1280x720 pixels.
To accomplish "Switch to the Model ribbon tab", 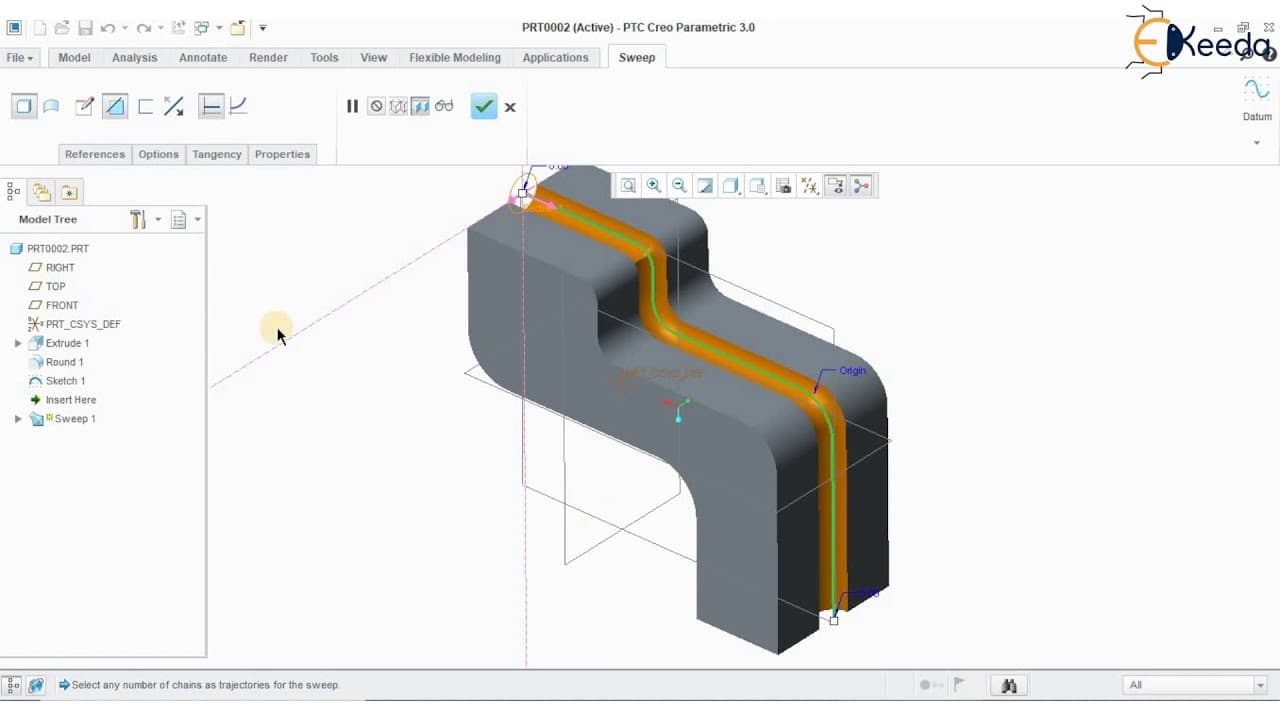I will pos(75,58).
